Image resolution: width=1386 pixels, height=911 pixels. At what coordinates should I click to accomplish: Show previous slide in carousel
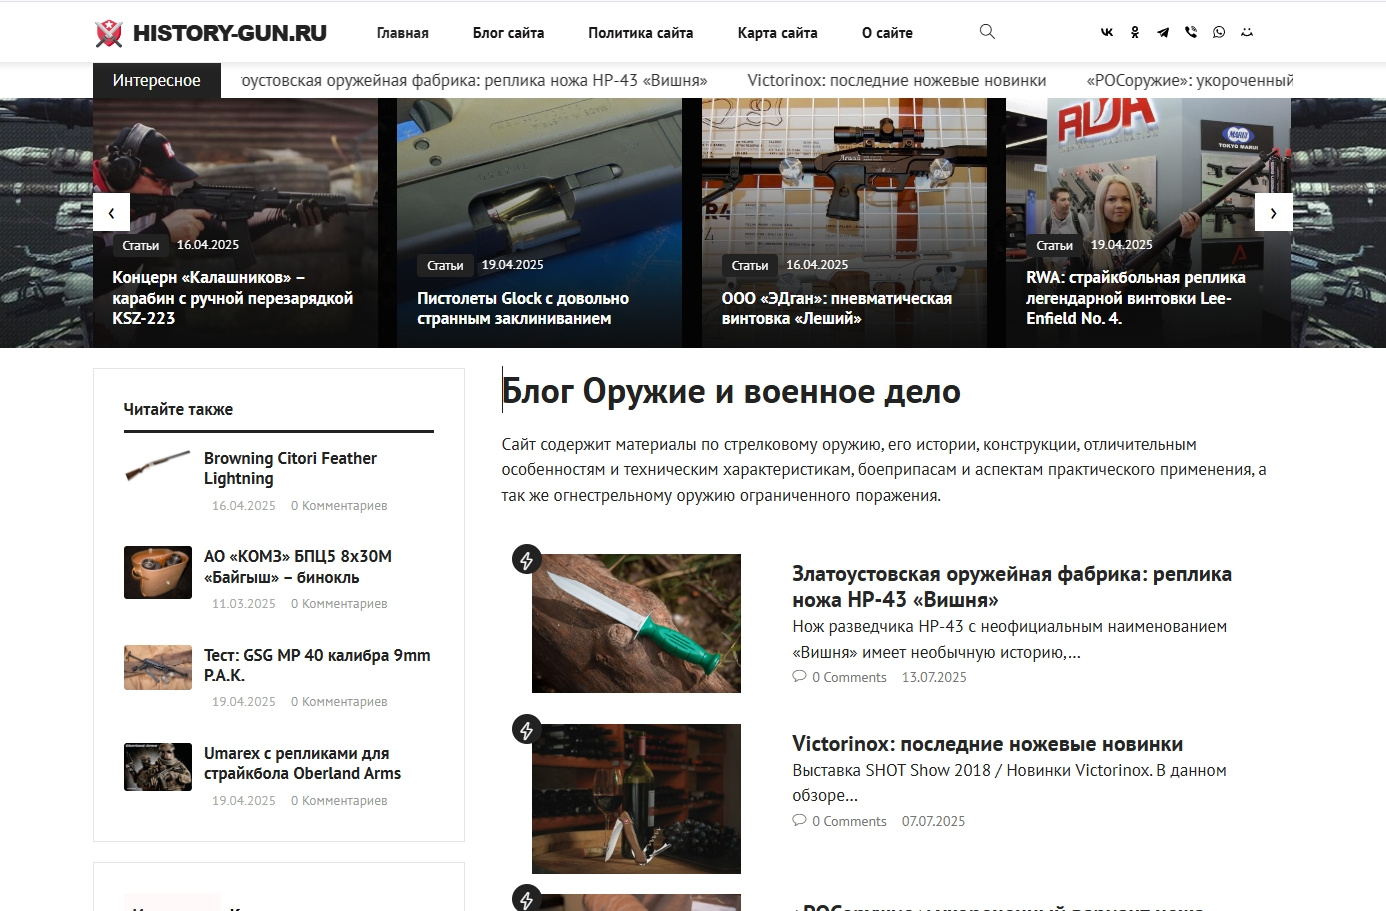[111, 213]
